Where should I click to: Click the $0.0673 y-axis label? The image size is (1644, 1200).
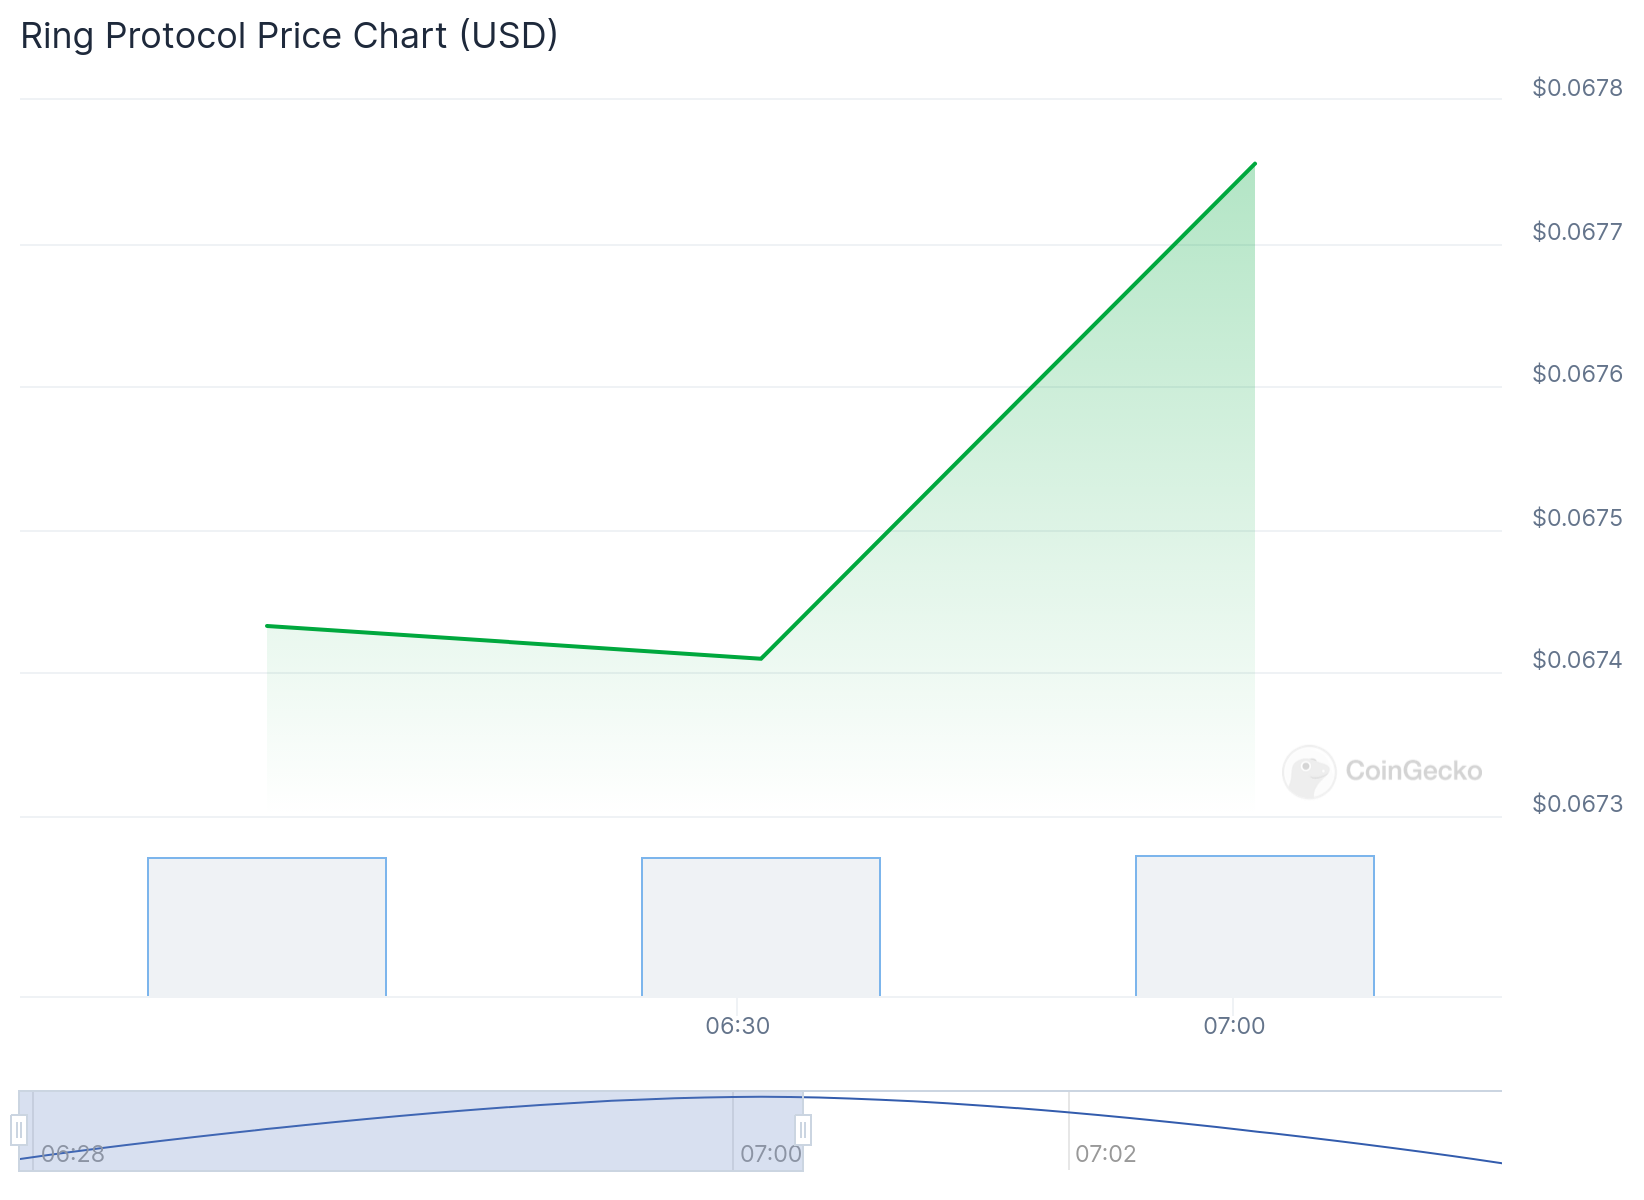[1577, 804]
